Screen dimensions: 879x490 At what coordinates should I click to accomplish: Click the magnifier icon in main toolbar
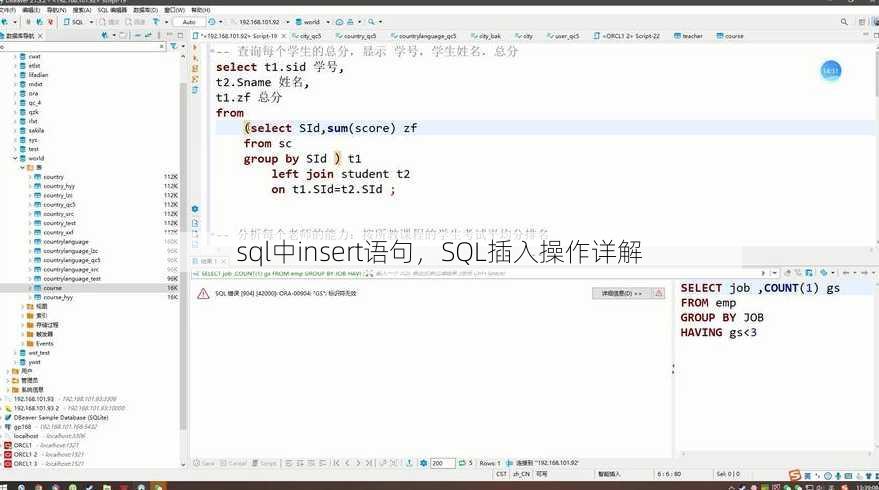(371, 22)
